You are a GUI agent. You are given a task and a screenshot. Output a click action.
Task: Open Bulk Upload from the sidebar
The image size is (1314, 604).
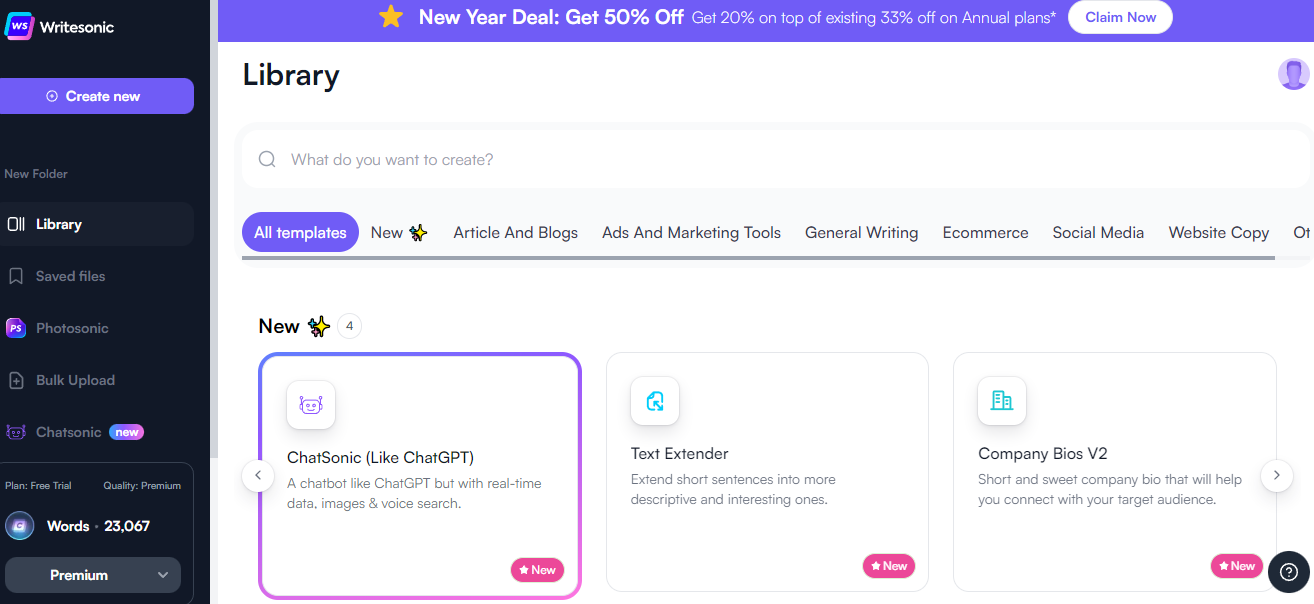(75, 380)
